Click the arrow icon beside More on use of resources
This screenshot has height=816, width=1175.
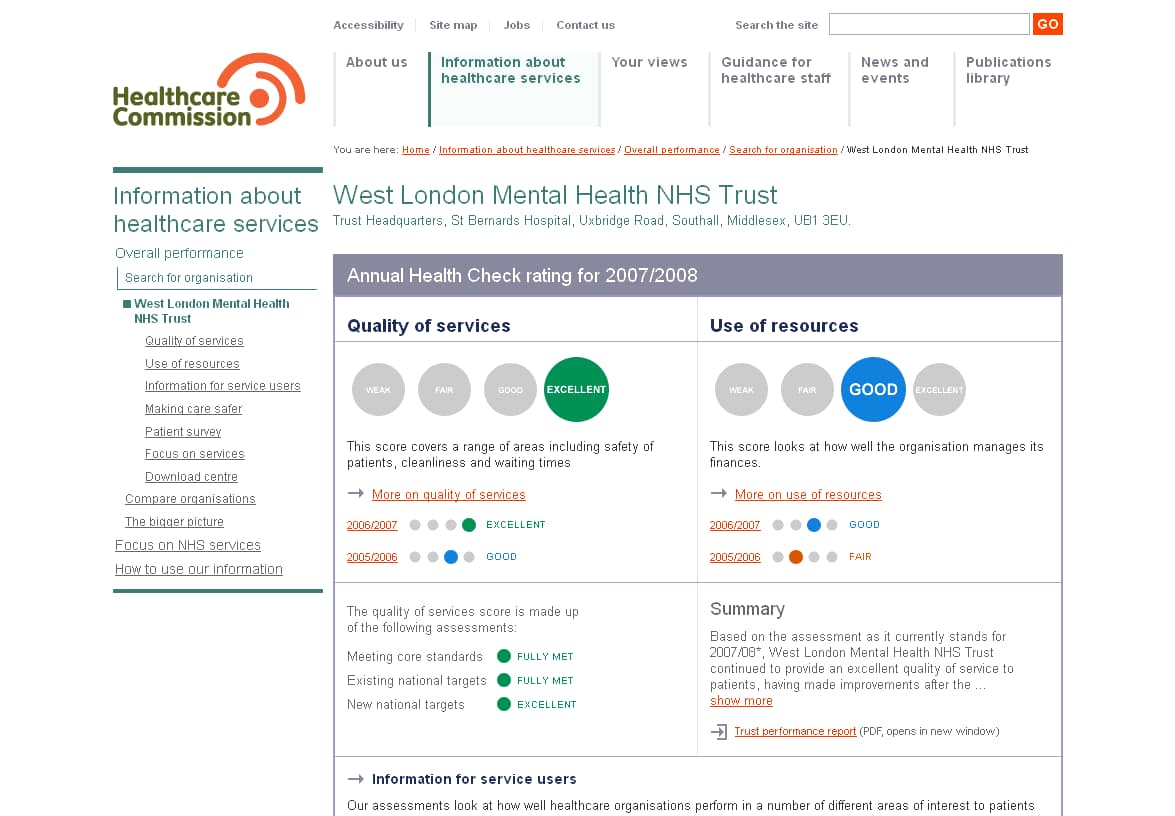(718, 494)
